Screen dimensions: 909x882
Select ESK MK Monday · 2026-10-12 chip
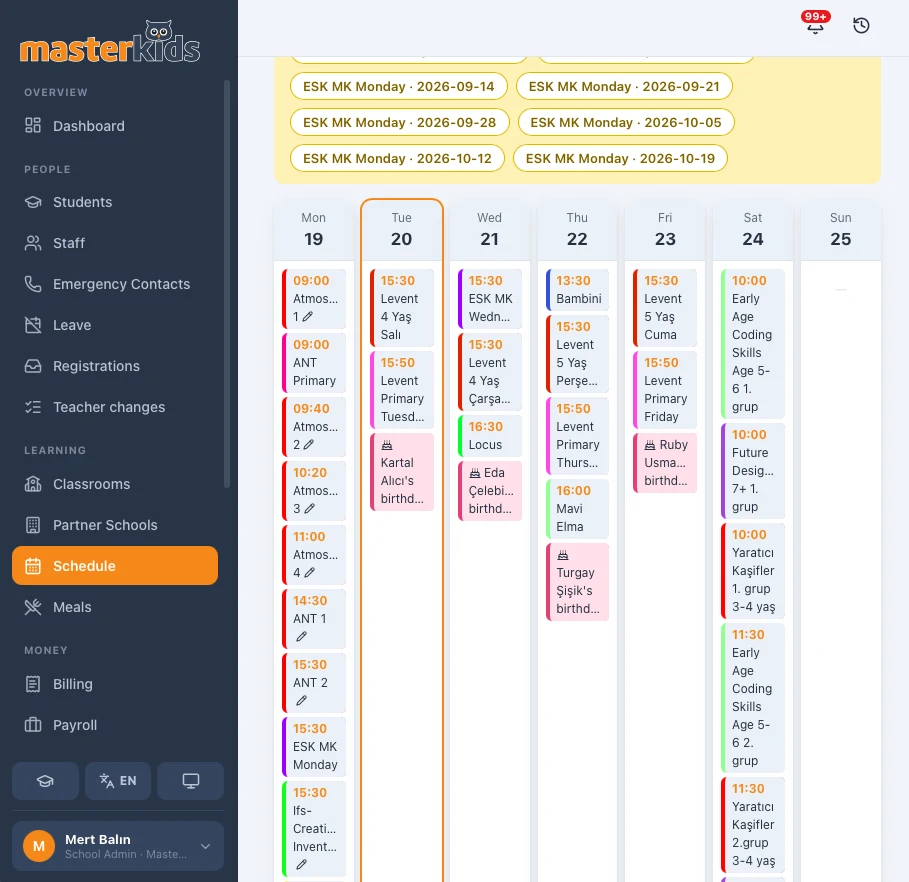click(x=397, y=158)
